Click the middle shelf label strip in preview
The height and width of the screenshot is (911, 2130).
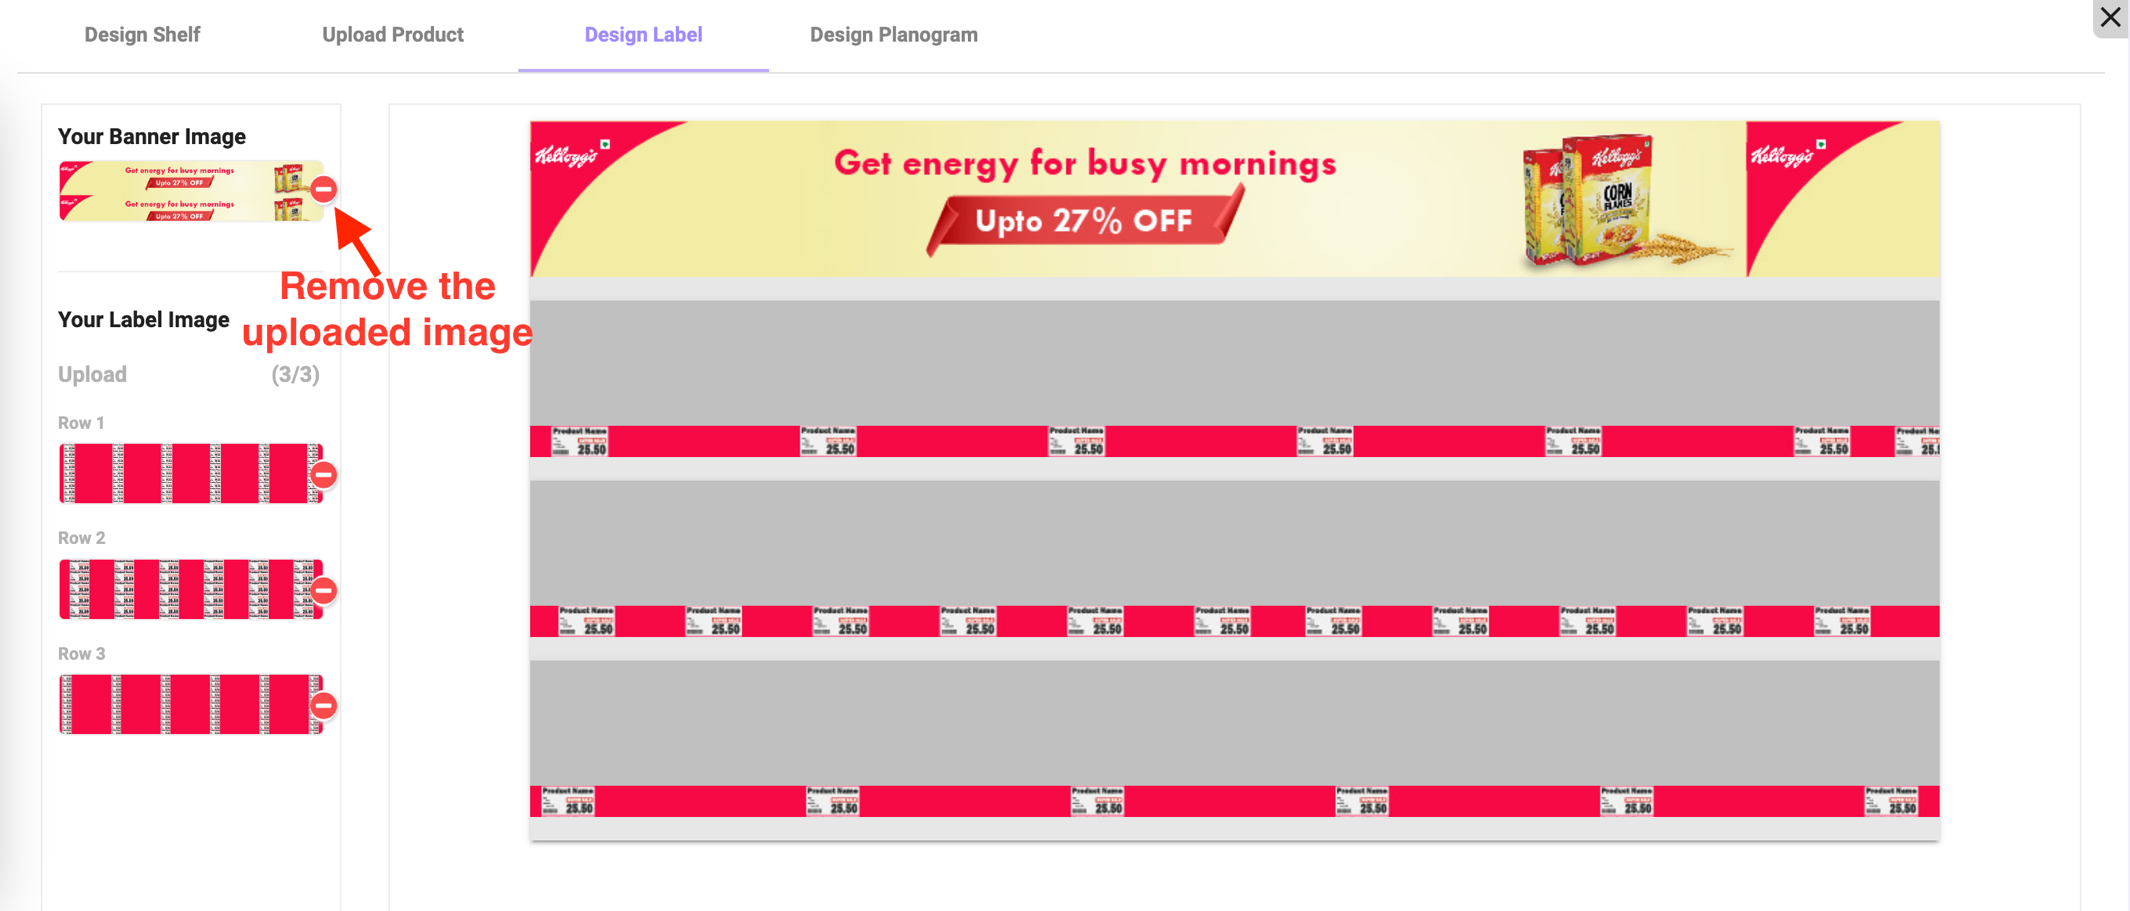click(x=1235, y=621)
